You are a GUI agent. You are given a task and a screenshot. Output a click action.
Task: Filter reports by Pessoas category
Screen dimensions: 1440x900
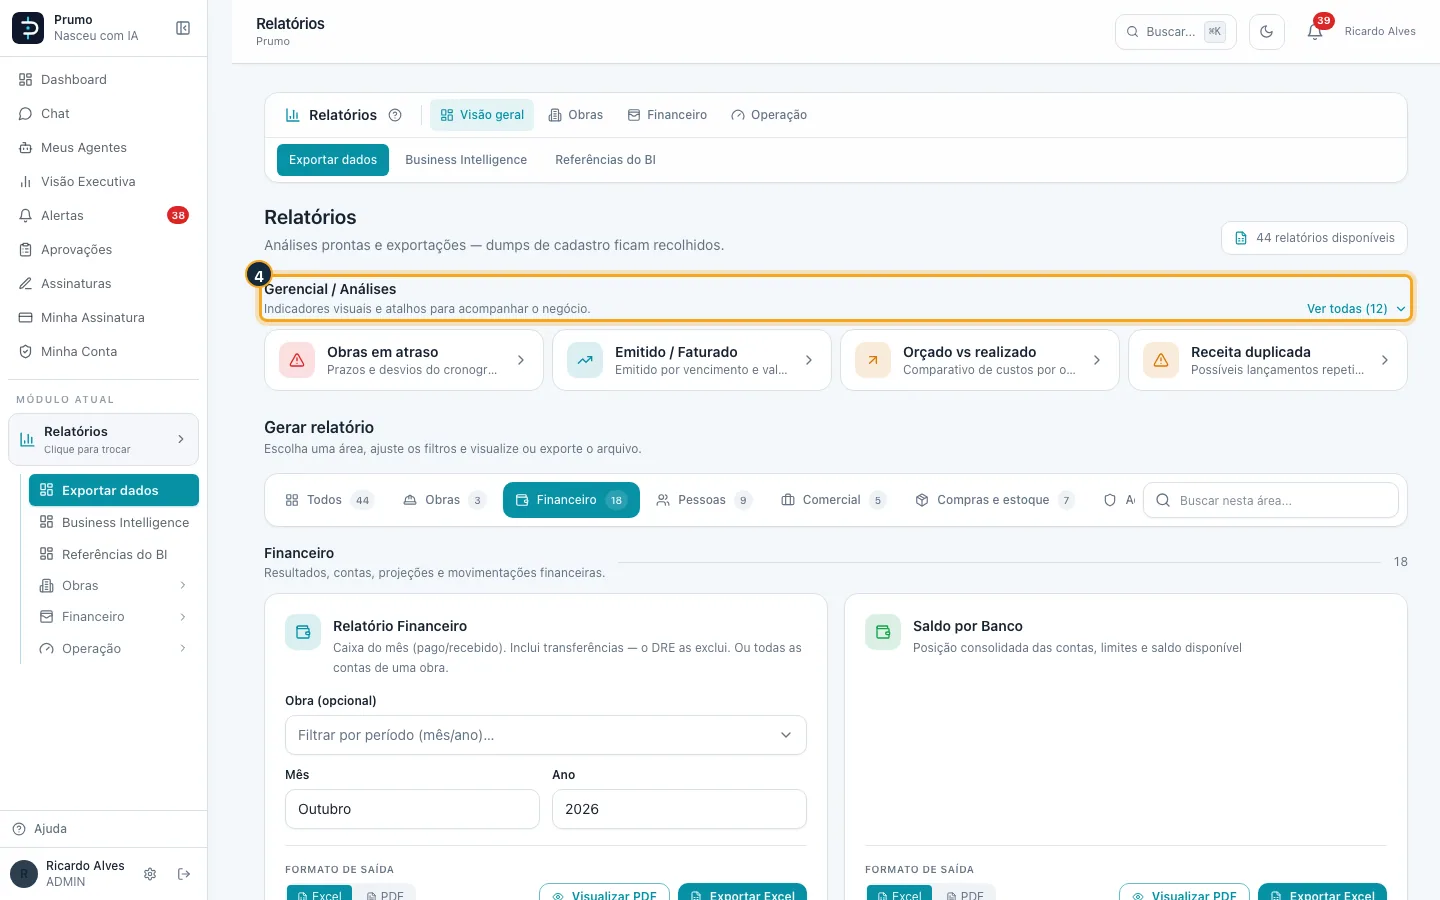pyautogui.click(x=704, y=500)
